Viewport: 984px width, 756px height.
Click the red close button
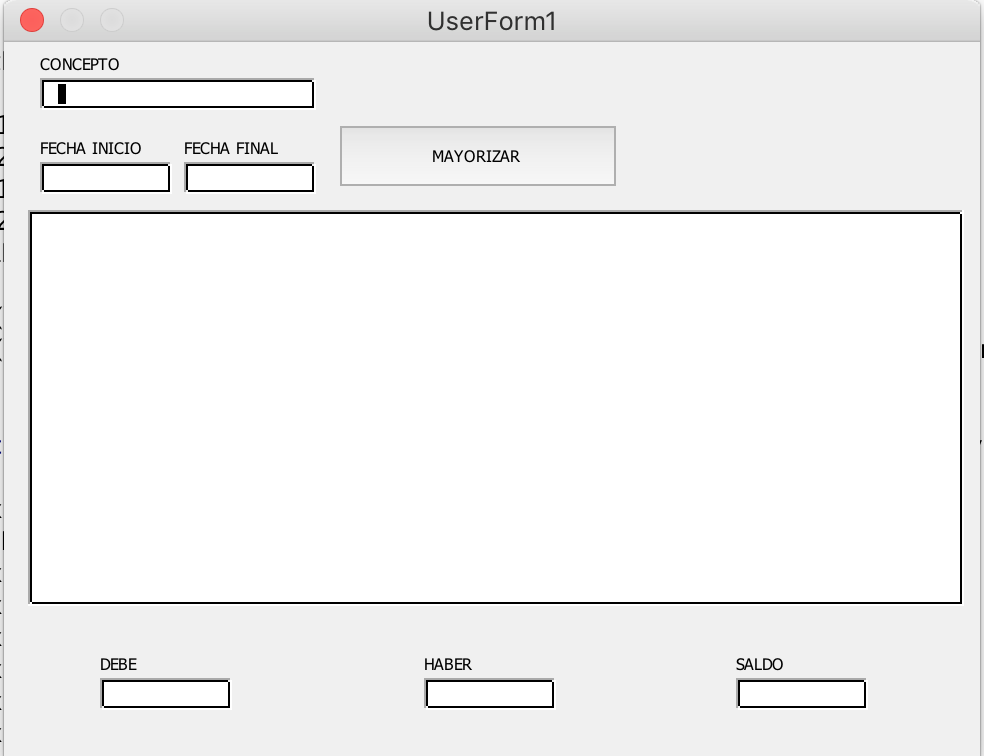click(x=32, y=18)
